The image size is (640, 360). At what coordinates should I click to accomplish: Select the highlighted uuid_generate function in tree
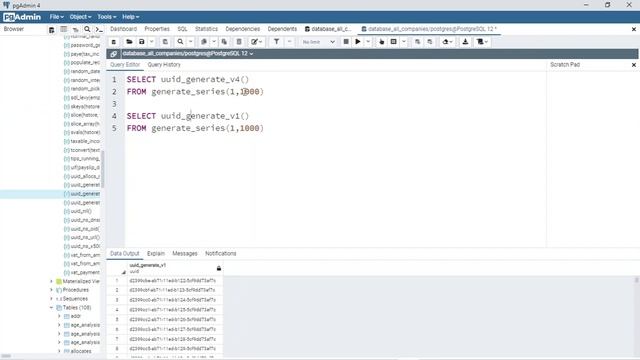click(x=85, y=193)
